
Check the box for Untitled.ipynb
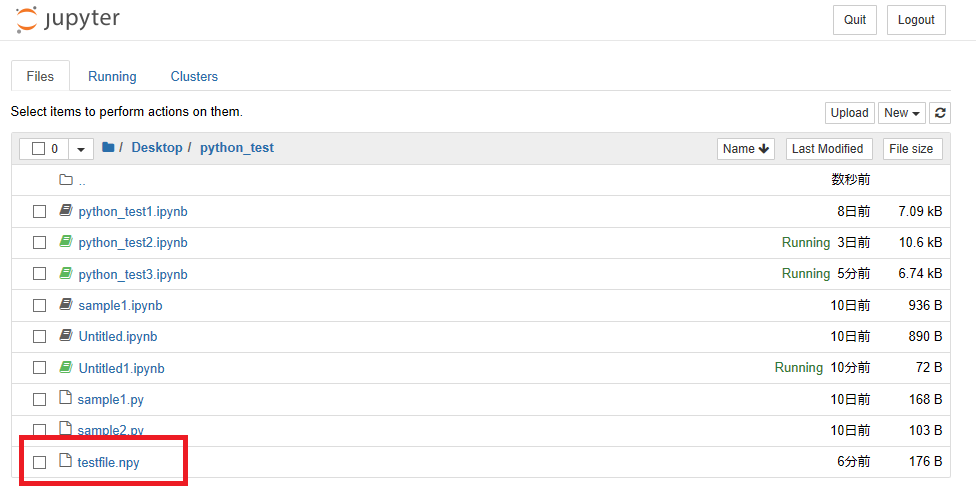[x=39, y=337]
